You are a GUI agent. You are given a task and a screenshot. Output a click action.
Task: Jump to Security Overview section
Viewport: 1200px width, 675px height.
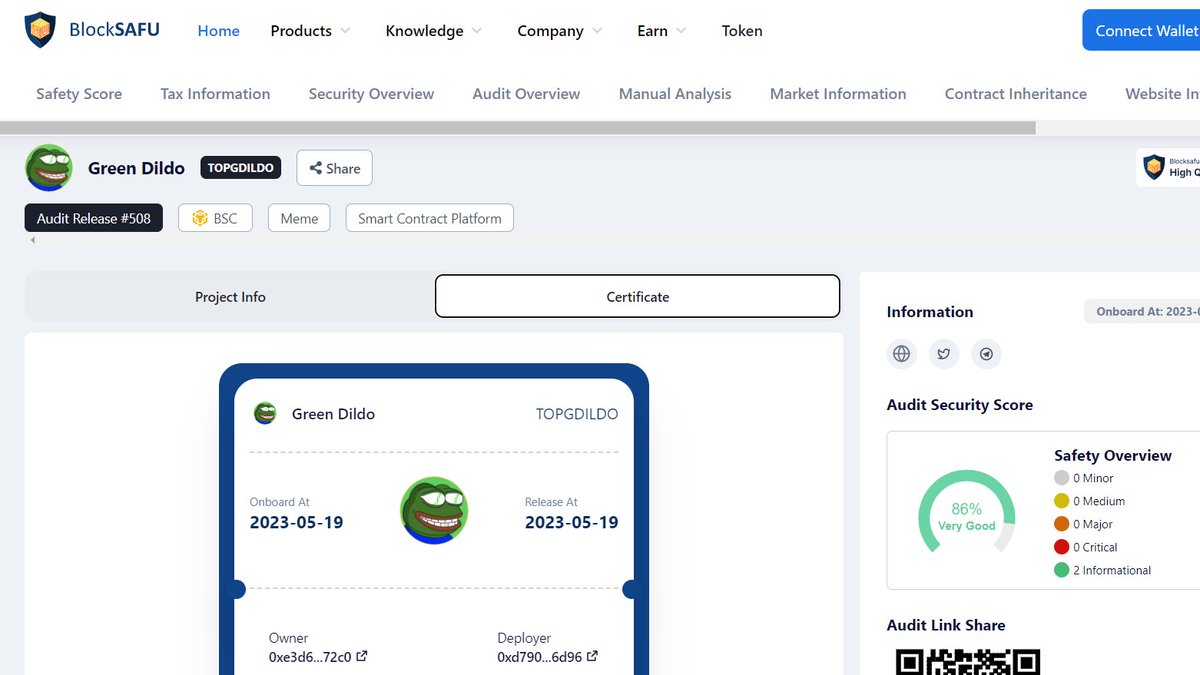tap(371, 94)
